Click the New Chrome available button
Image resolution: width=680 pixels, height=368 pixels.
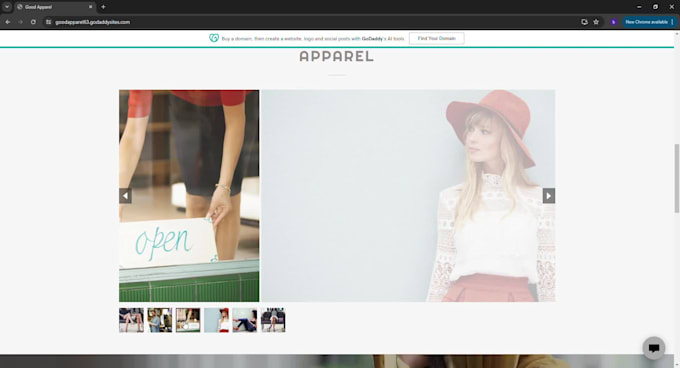(646, 22)
